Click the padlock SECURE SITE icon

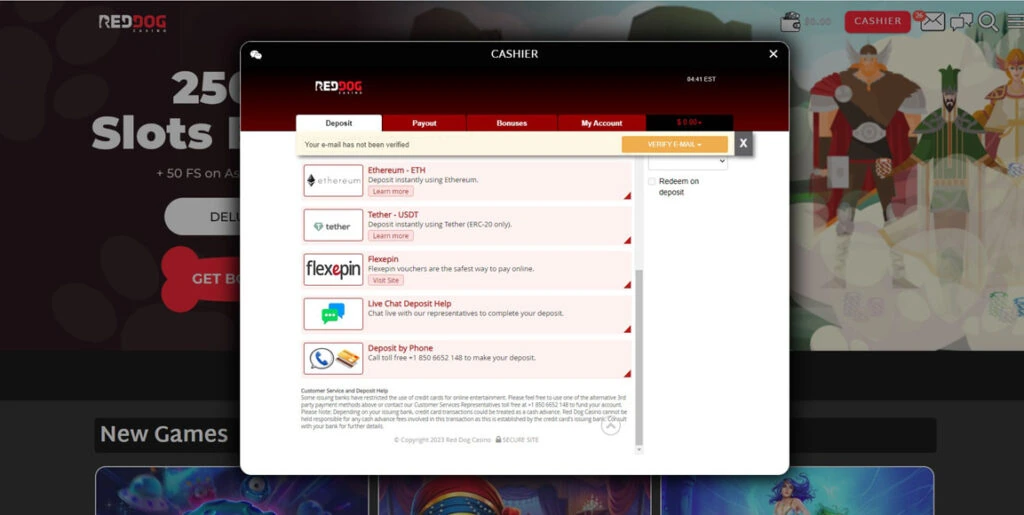[498, 440]
